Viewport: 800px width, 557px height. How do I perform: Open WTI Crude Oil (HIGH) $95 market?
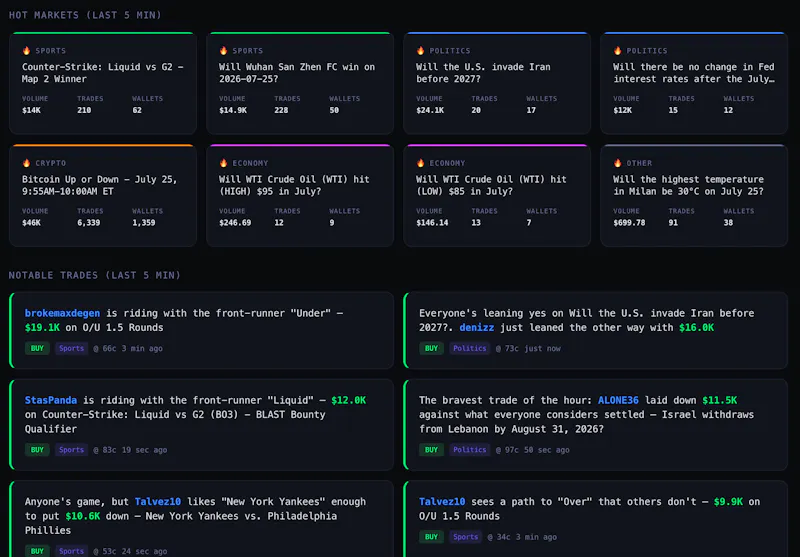[300, 195]
